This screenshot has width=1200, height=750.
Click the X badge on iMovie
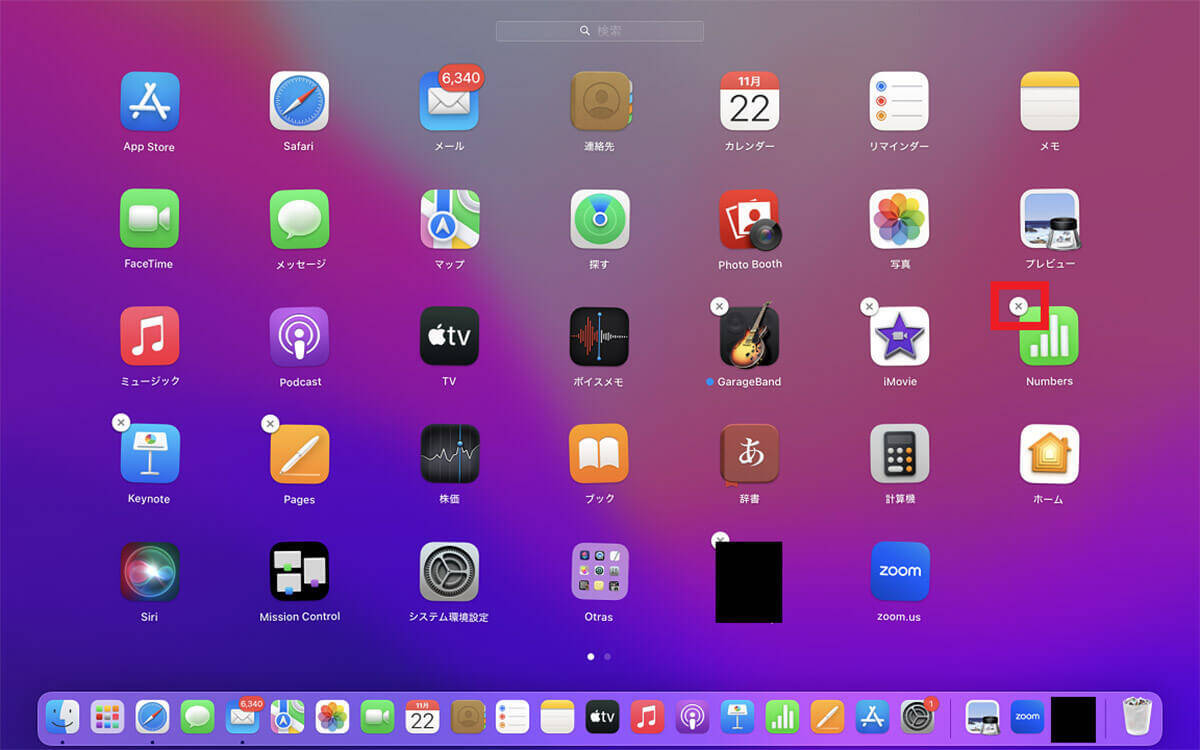tap(869, 306)
